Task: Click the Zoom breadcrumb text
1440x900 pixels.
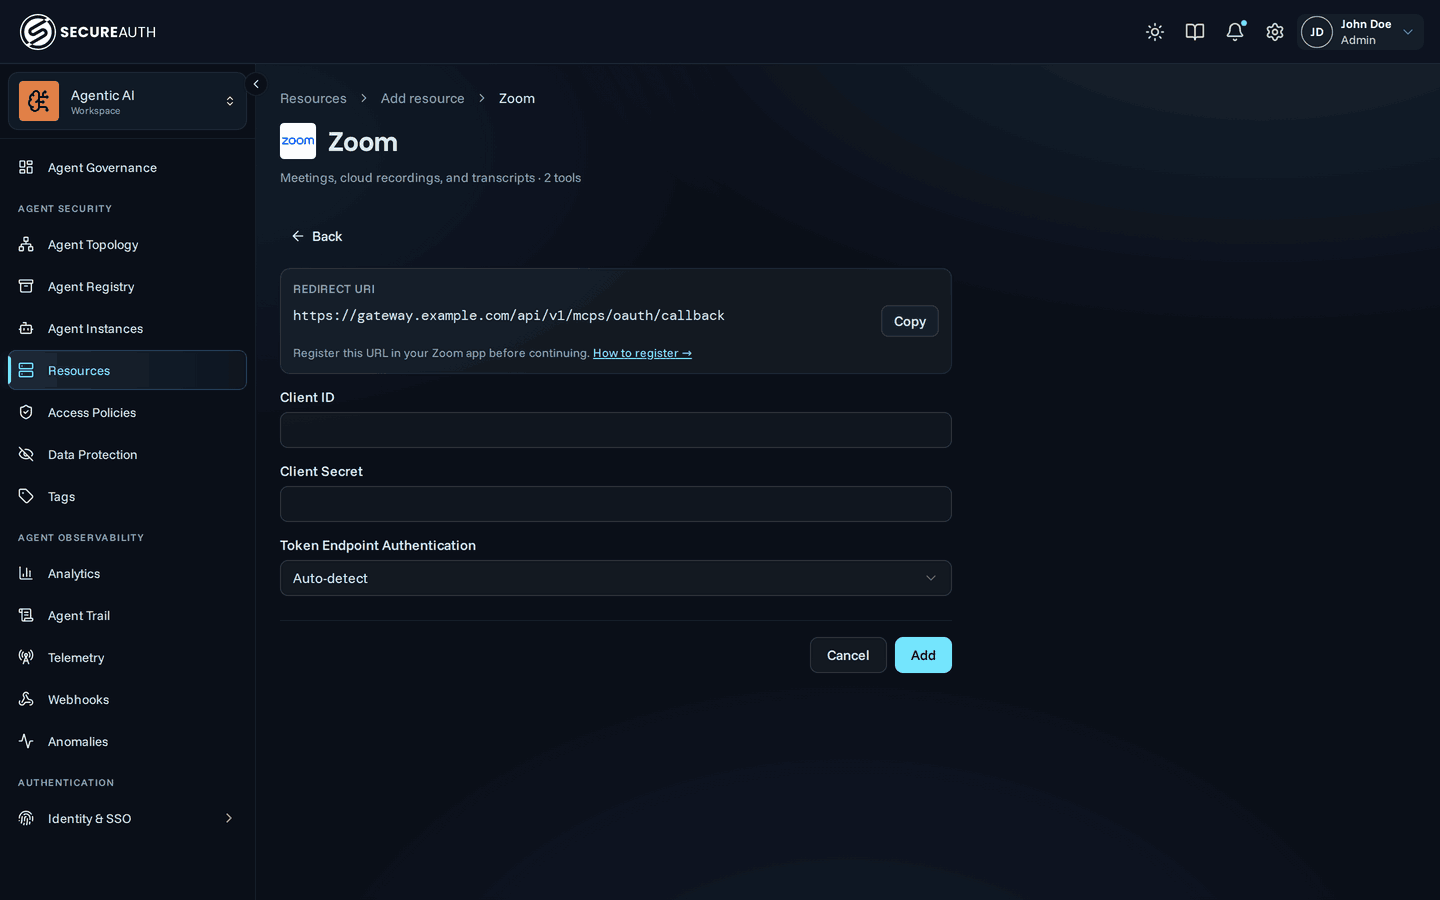Action: click(517, 98)
